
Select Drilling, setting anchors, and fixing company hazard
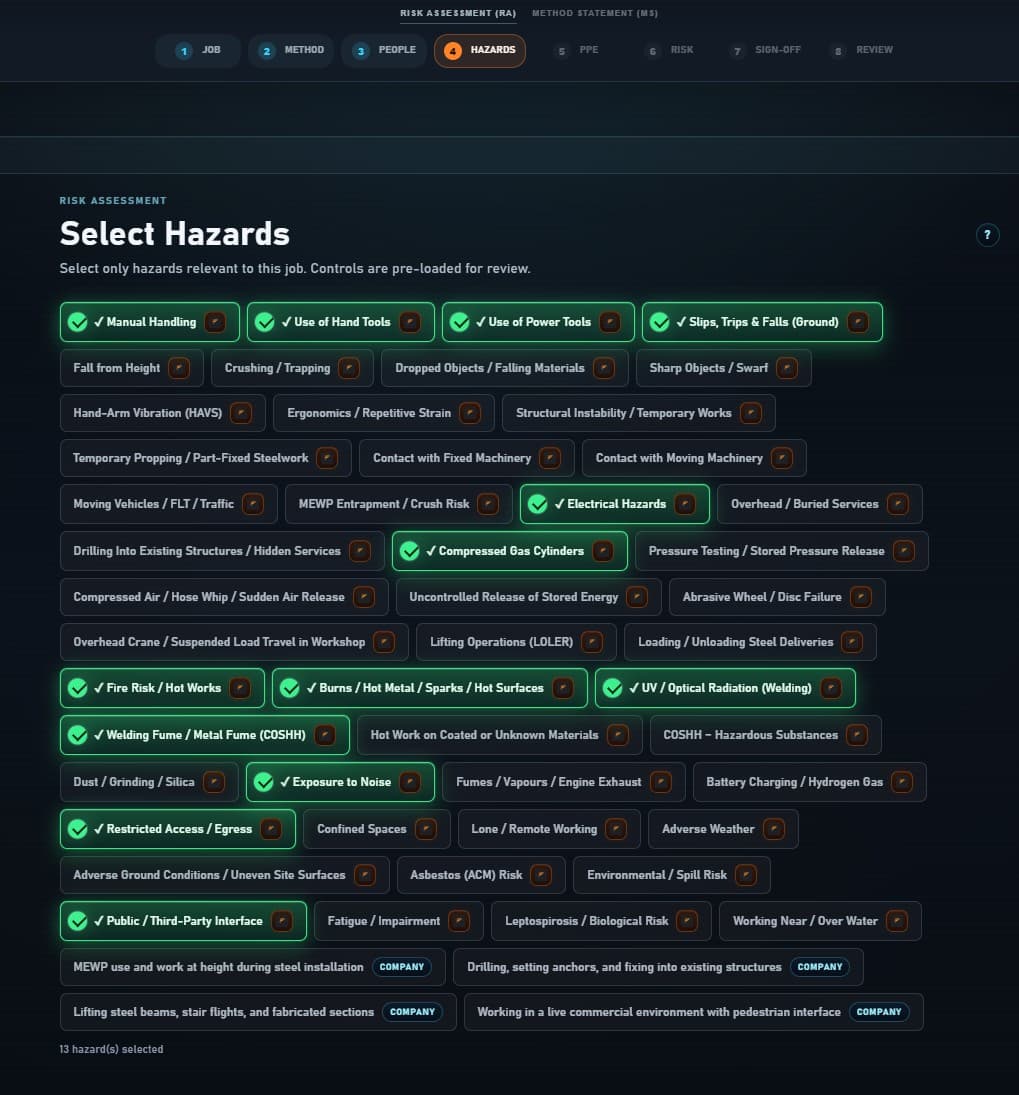(x=659, y=967)
